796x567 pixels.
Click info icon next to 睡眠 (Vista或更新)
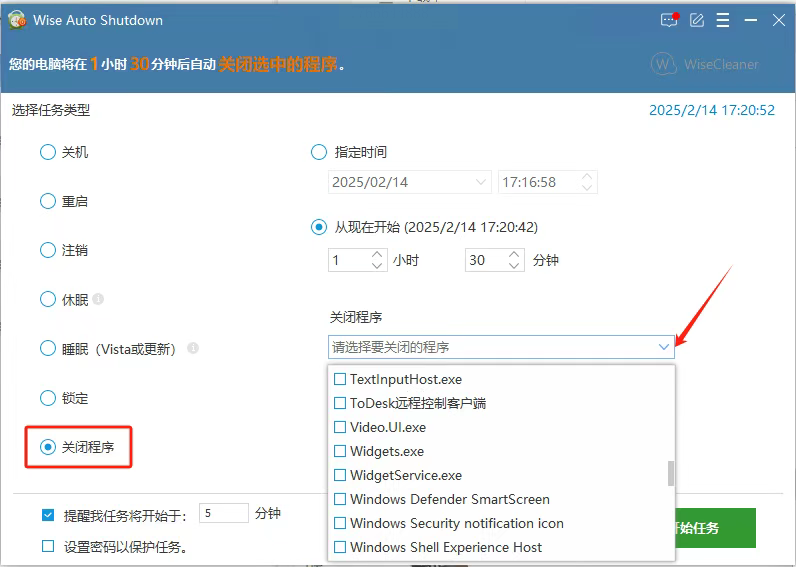click(193, 348)
